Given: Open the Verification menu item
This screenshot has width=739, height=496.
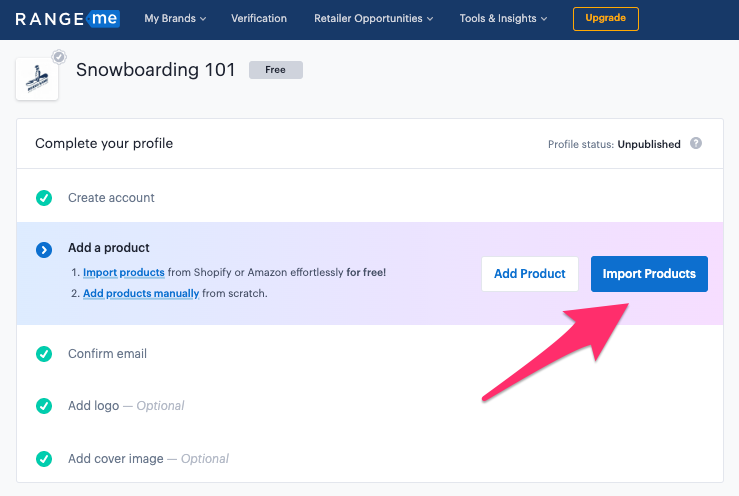Looking at the screenshot, I should pos(259,18).
